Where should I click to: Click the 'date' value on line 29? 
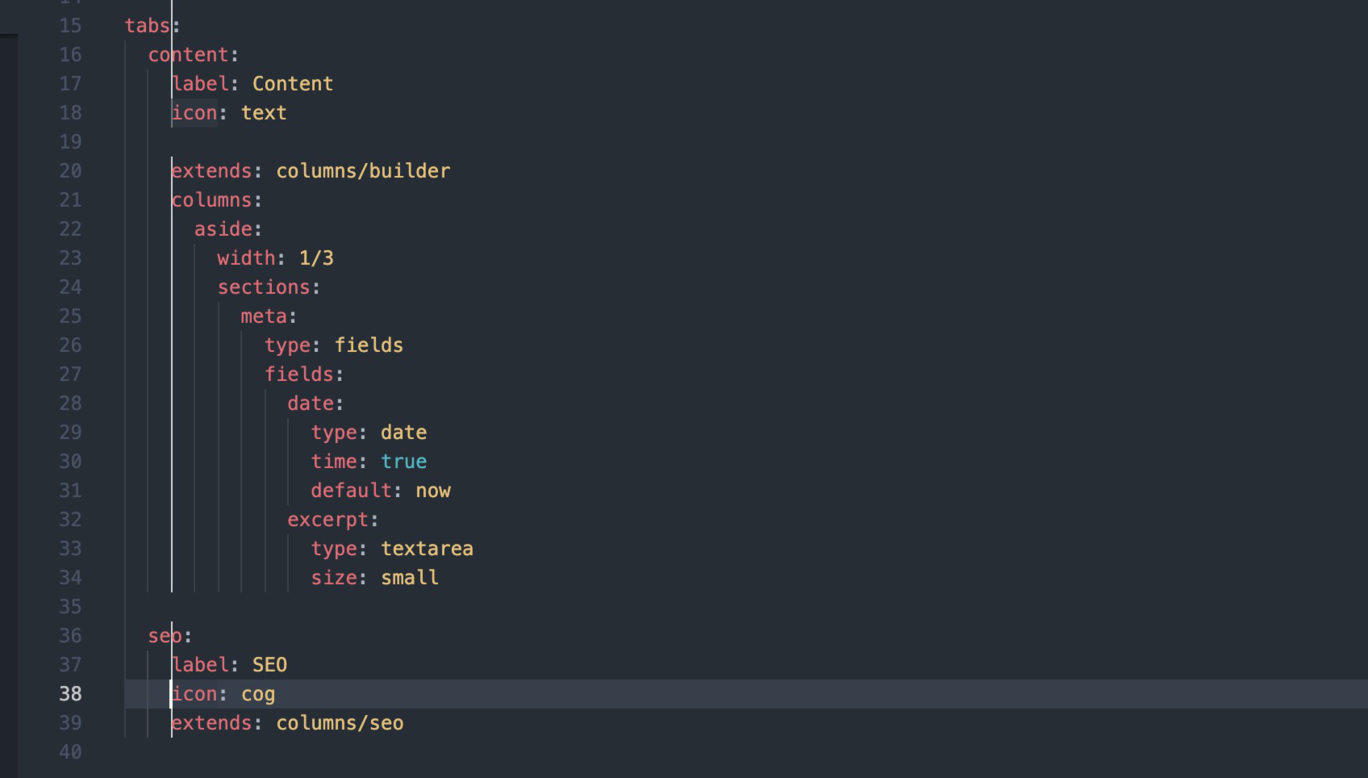click(404, 432)
